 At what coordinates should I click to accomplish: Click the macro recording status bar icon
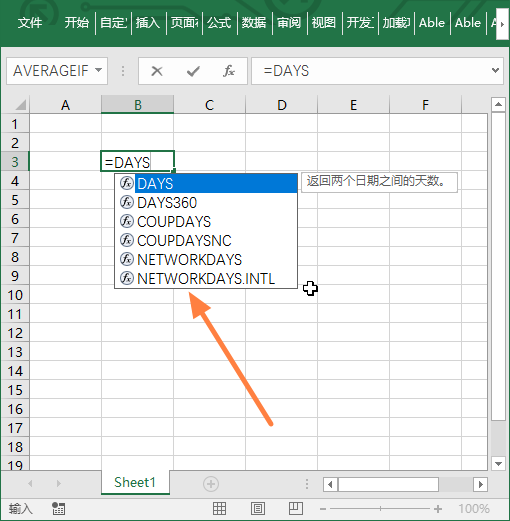(x=58, y=509)
